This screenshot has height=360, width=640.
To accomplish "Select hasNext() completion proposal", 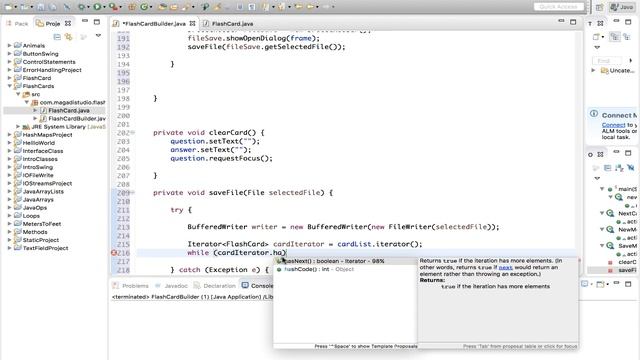I will pyautogui.click(x=344, y=261).
